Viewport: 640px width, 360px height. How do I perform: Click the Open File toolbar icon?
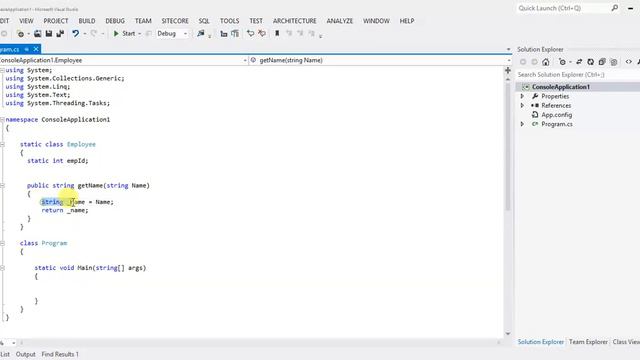pyautogui.click(x=38, y=33)
